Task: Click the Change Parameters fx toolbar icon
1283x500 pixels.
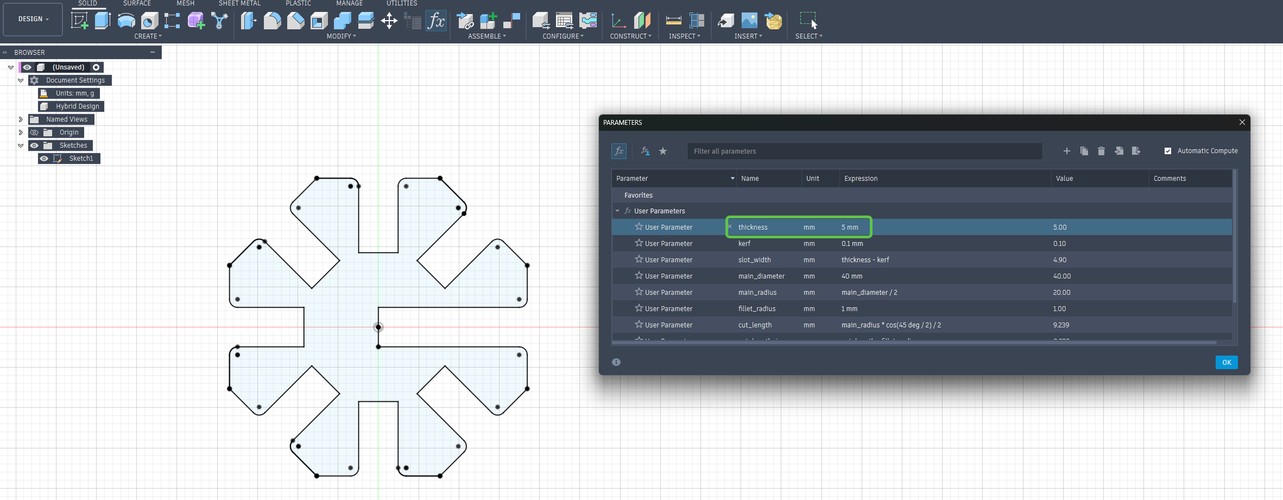Action: pyautogui.click(x=435, y=20)
